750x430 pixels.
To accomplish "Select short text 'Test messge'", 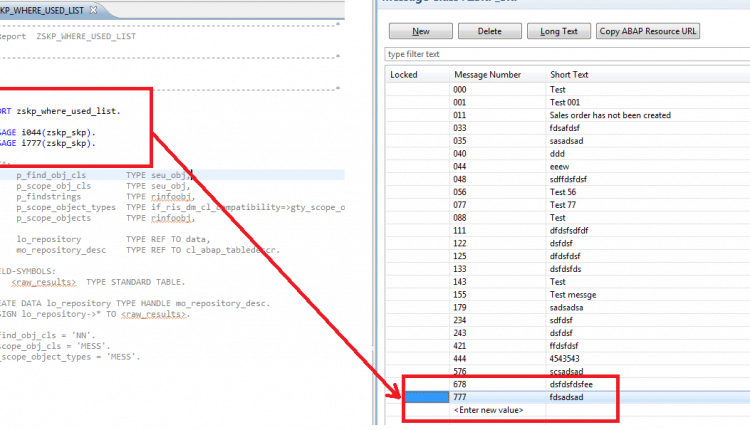I will click(x=573, y=295).
